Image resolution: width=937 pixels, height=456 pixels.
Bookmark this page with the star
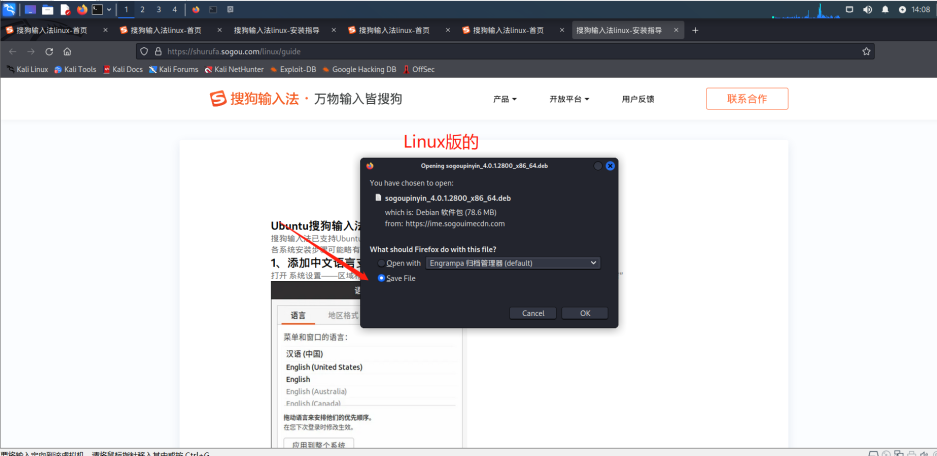pos(866,51)
